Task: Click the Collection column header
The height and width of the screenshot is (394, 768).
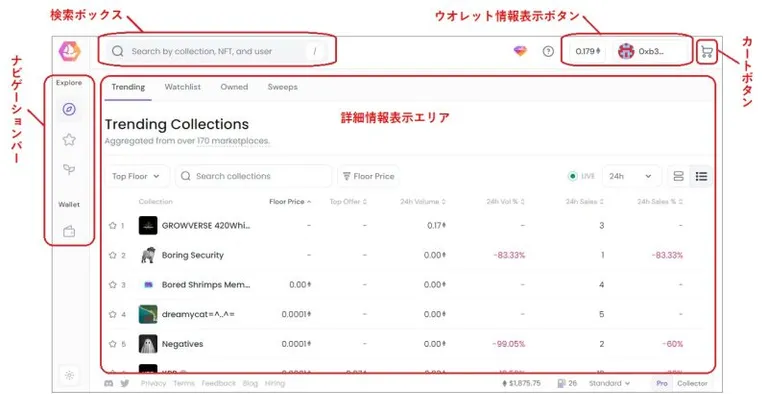Action: pos(155,201)
